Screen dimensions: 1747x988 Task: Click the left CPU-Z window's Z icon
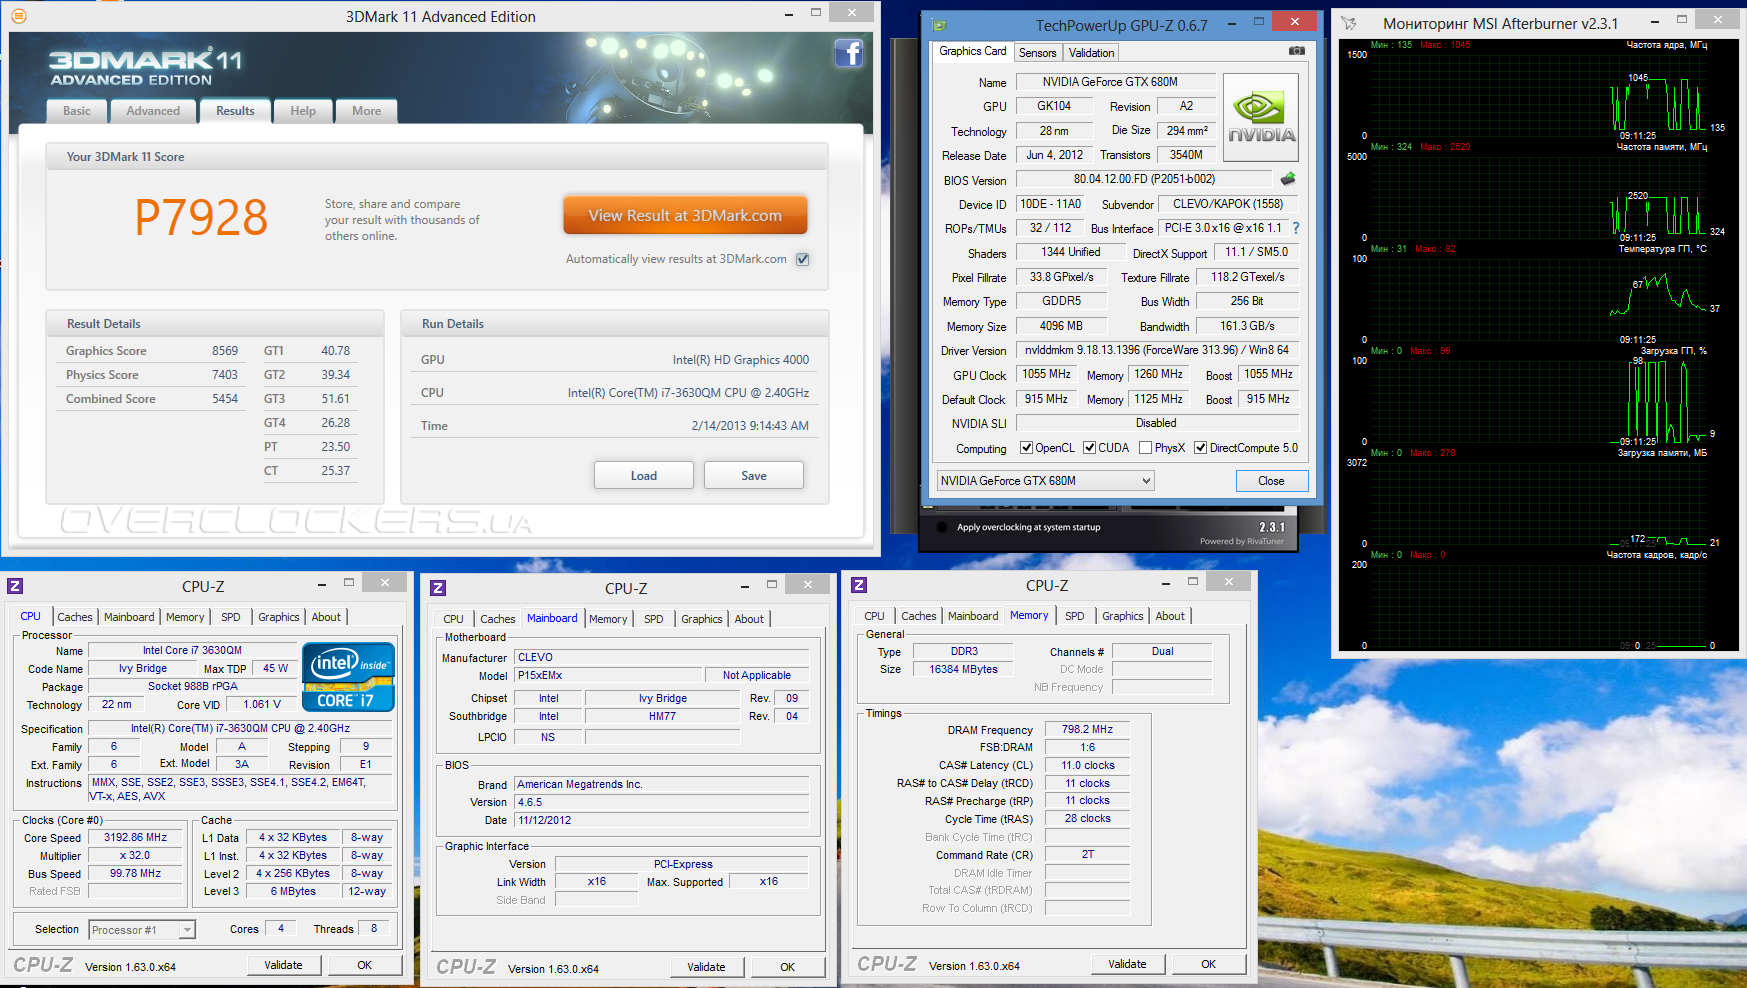tap(15, 586)
